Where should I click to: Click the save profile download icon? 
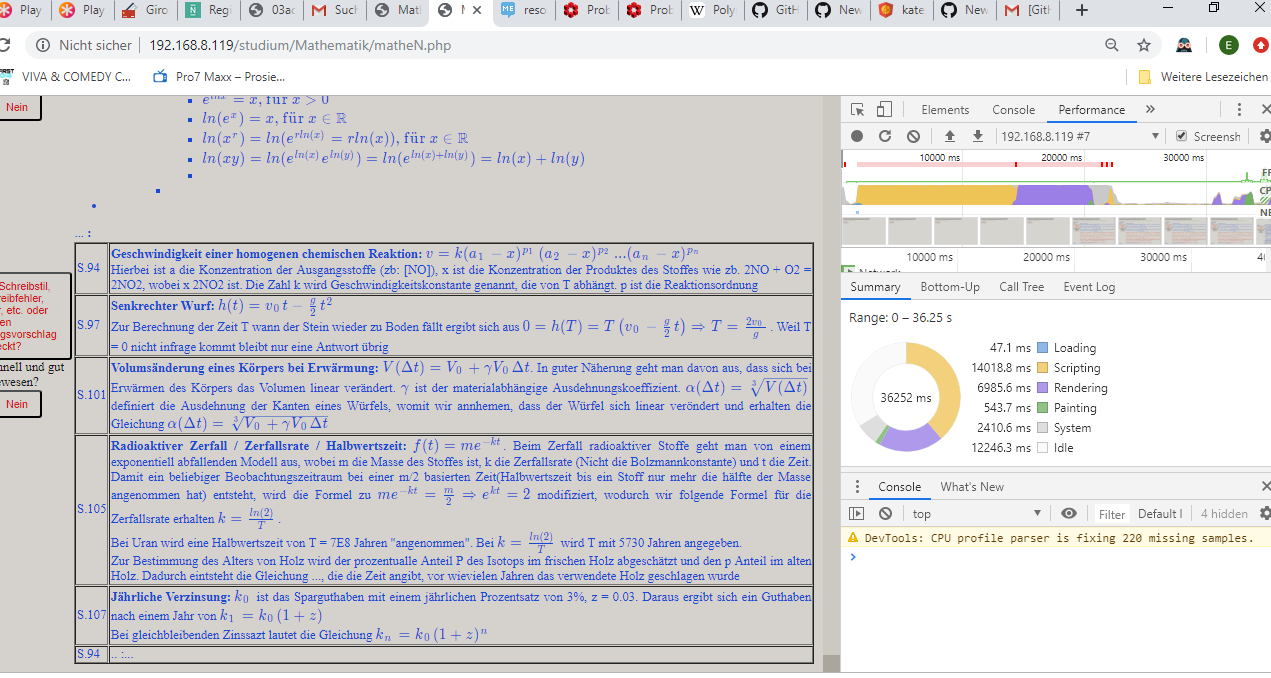[978, 136]
